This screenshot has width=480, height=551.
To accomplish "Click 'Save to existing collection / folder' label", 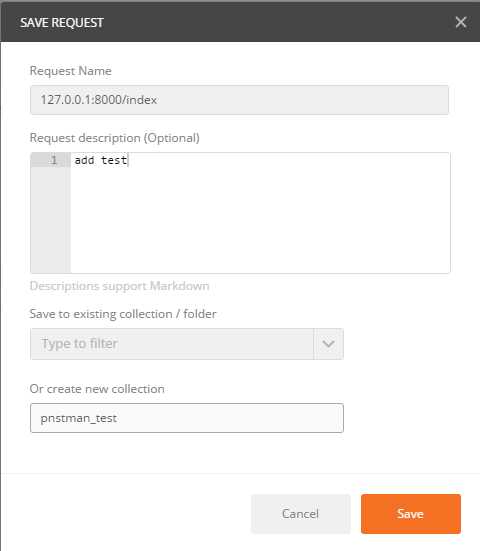I will (123, 314).
